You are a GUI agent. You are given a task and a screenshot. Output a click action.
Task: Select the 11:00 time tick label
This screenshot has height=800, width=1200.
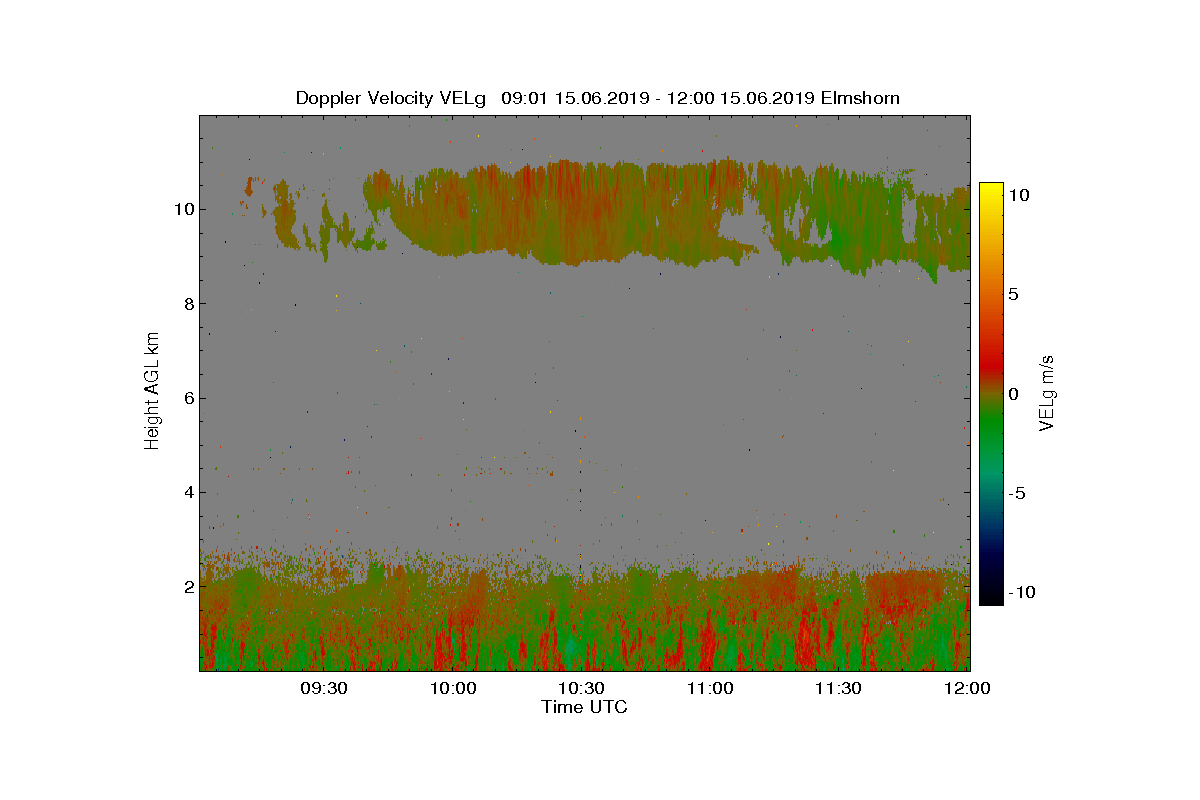(710, 688)
